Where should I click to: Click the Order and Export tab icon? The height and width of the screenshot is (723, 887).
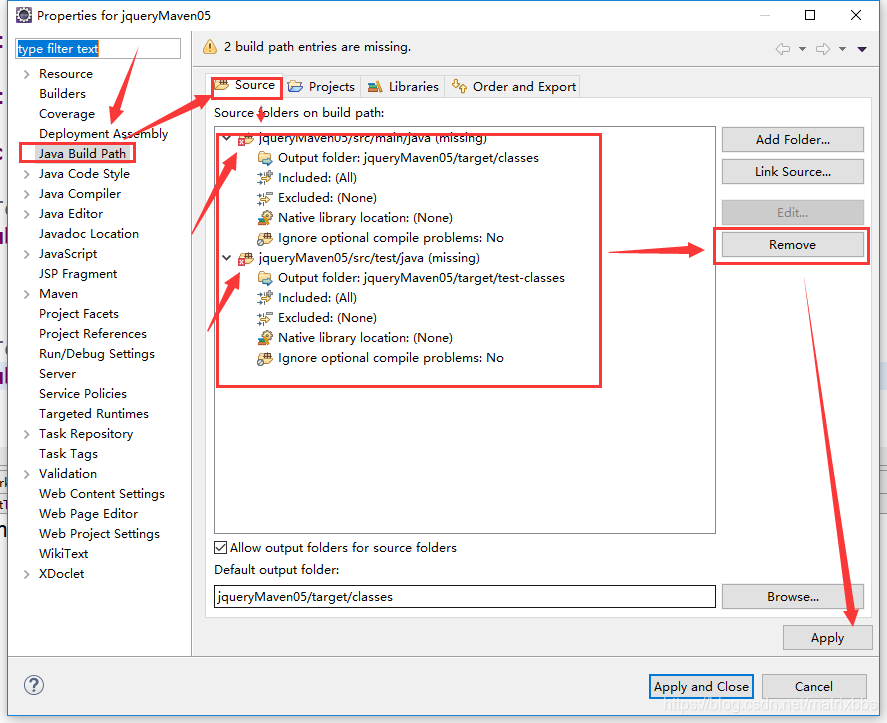coord(459,86)
